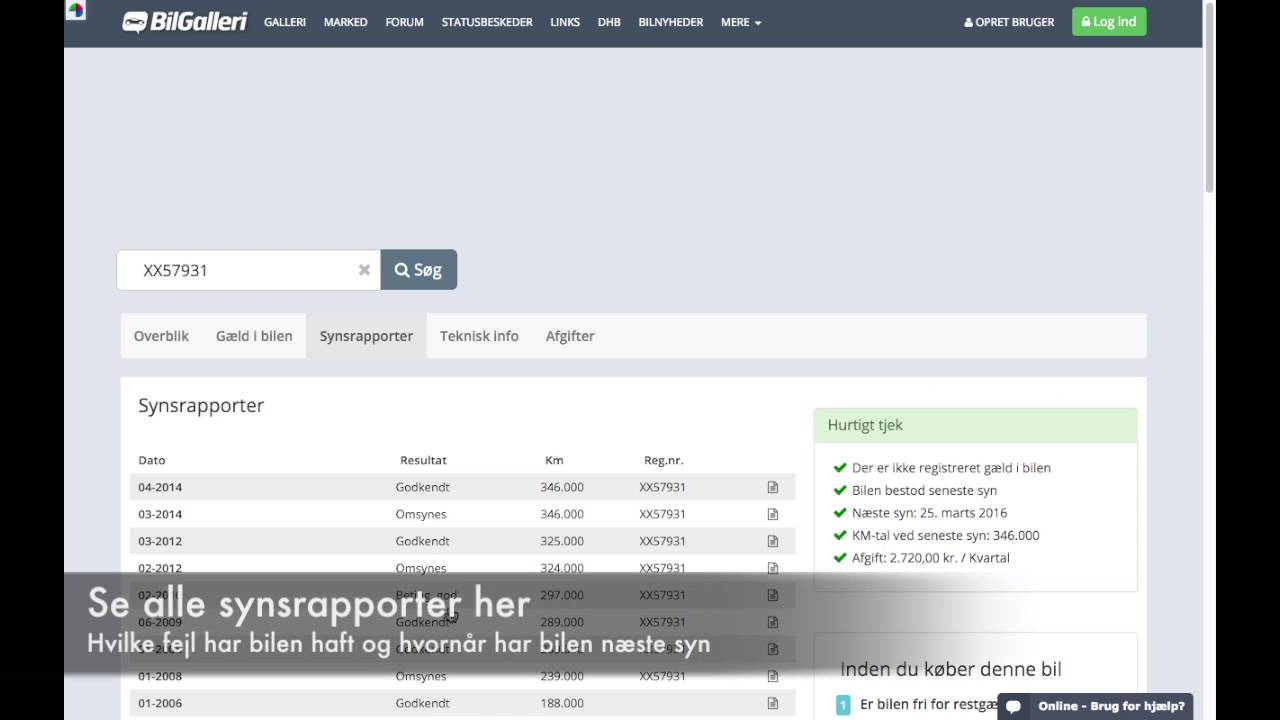The width and height of the screenshot is (1280, 720).
Task: Open the FORUM page
Action: pyautogui.click(x=404, y=22)
